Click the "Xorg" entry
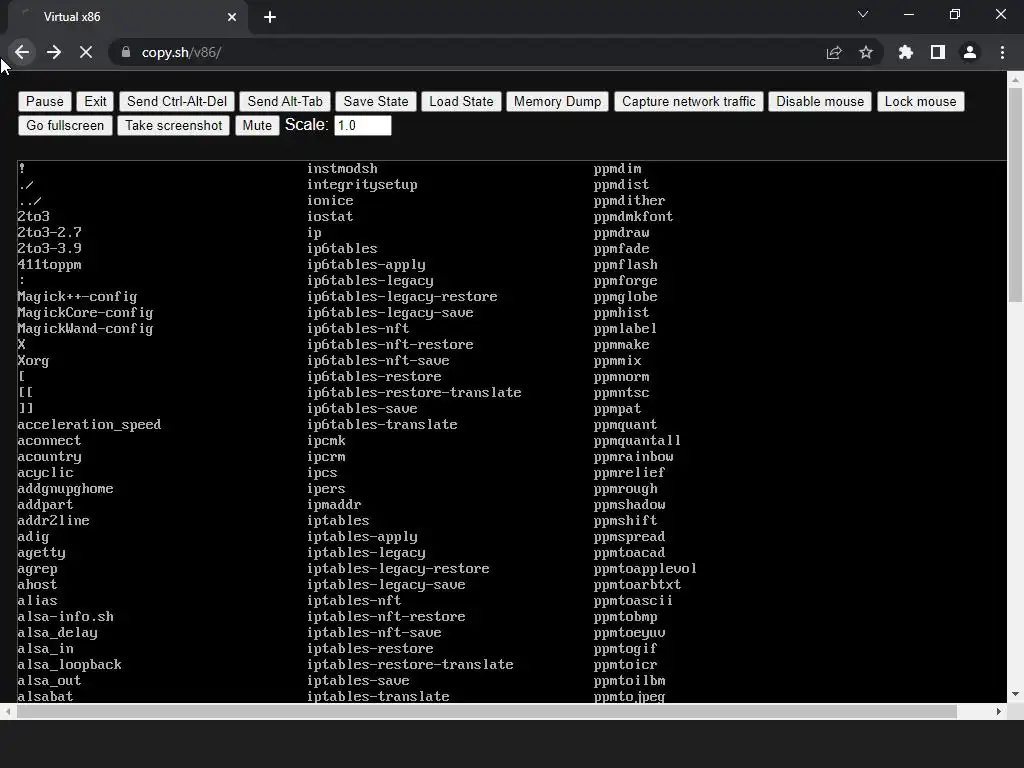This screenshot has width=1024, height=768. tap(33, 360)
